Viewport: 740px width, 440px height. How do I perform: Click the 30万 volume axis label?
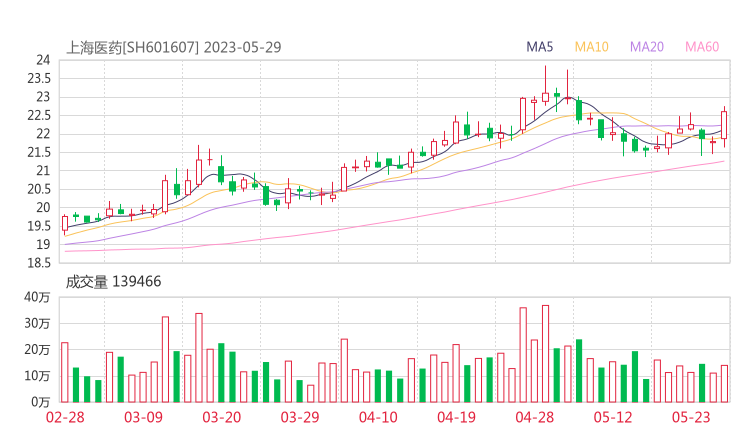(37, 323)
